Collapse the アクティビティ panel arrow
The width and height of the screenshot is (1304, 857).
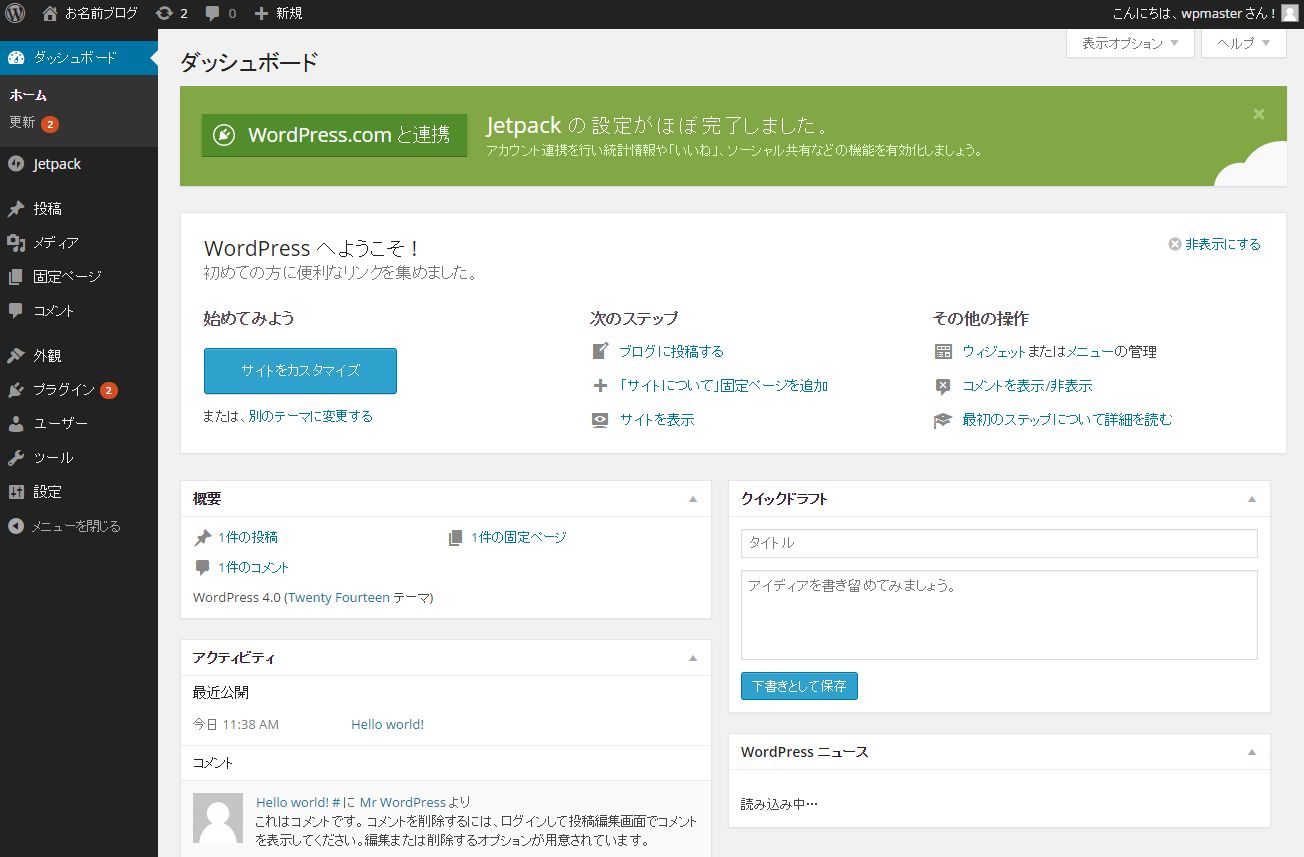pyautogui.click(x=693, y=658)
